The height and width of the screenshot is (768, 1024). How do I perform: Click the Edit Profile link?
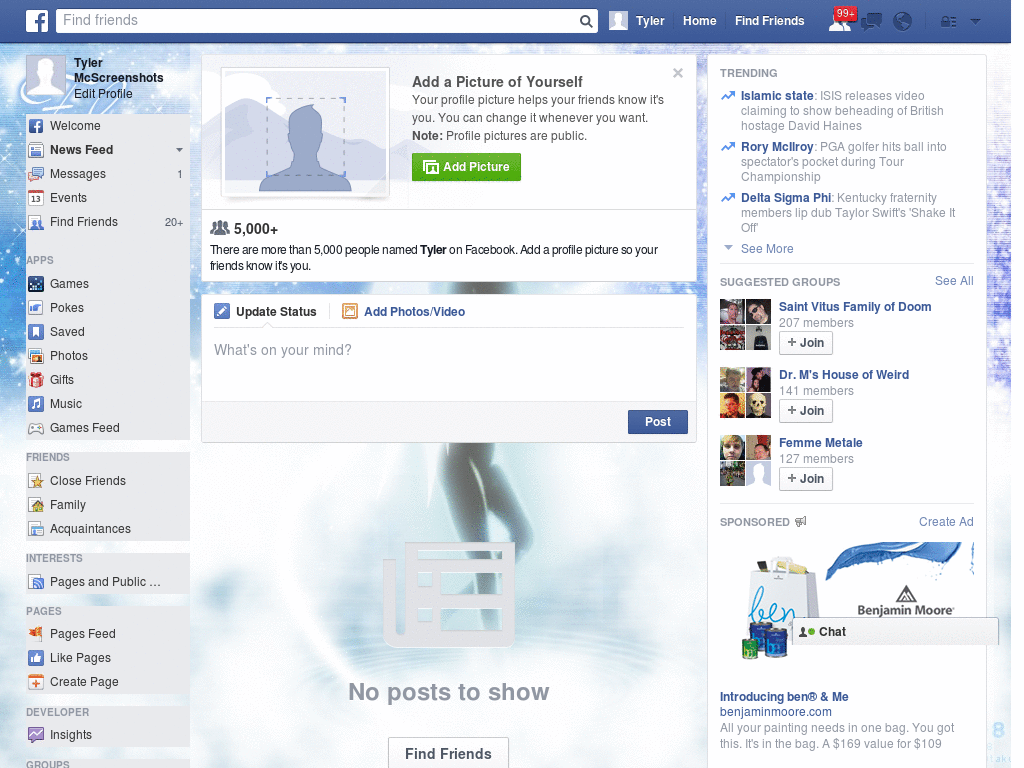(103, 94)
